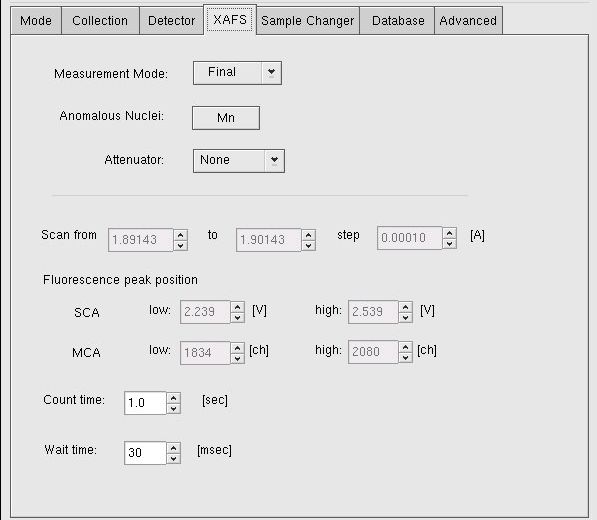
Task: Click the Wait time input field
Action: coord(145,453)
